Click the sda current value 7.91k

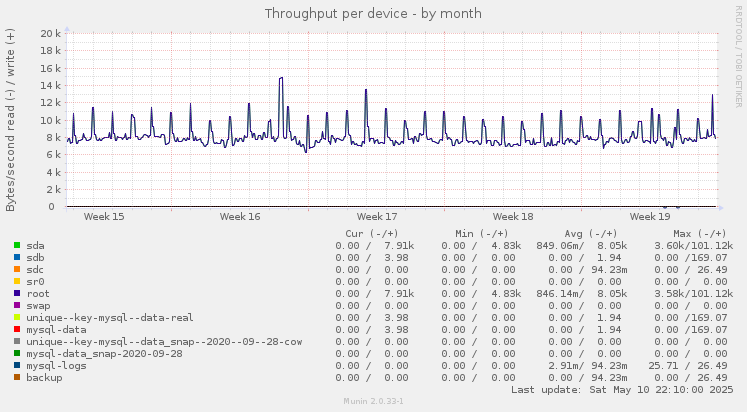[x=399, y=246]
